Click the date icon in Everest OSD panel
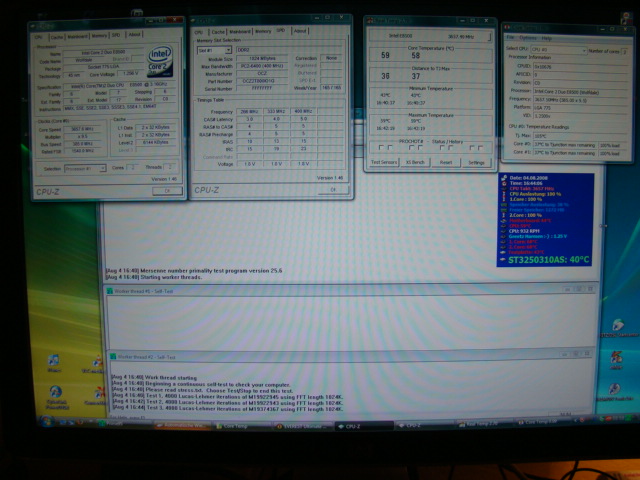The width and height of the screenshot is (640, 480). click(x=504, y=178)
